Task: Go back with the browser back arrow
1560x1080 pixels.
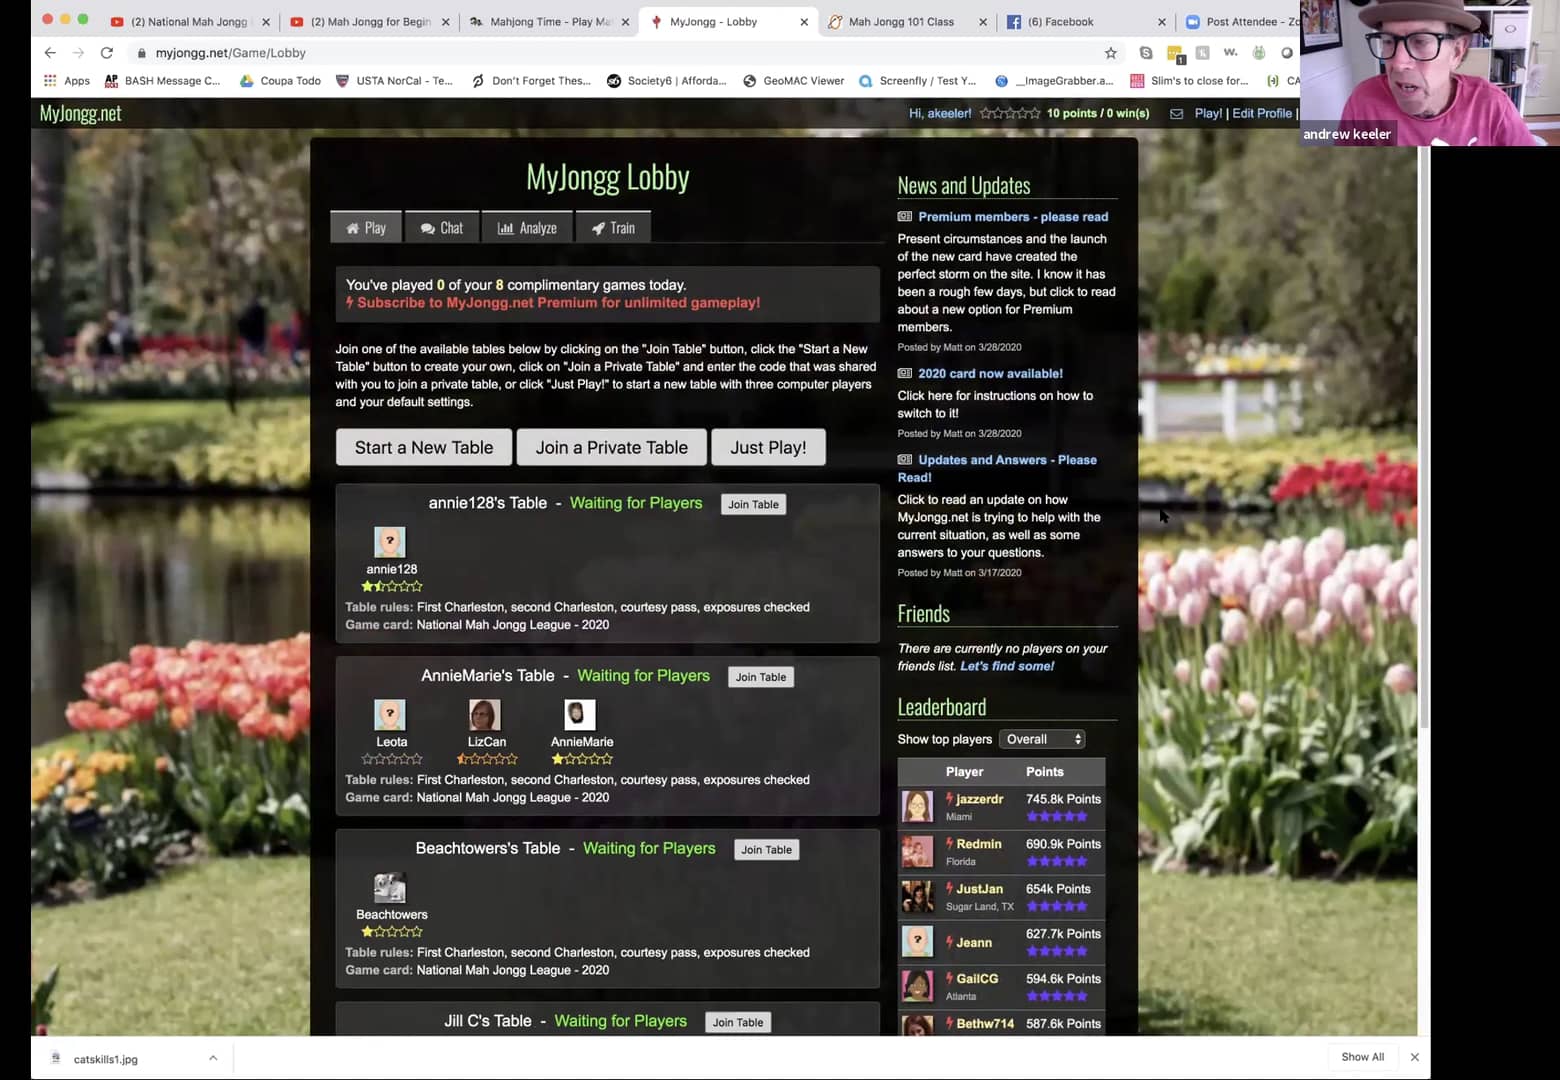Action: [x=50, y=53]
